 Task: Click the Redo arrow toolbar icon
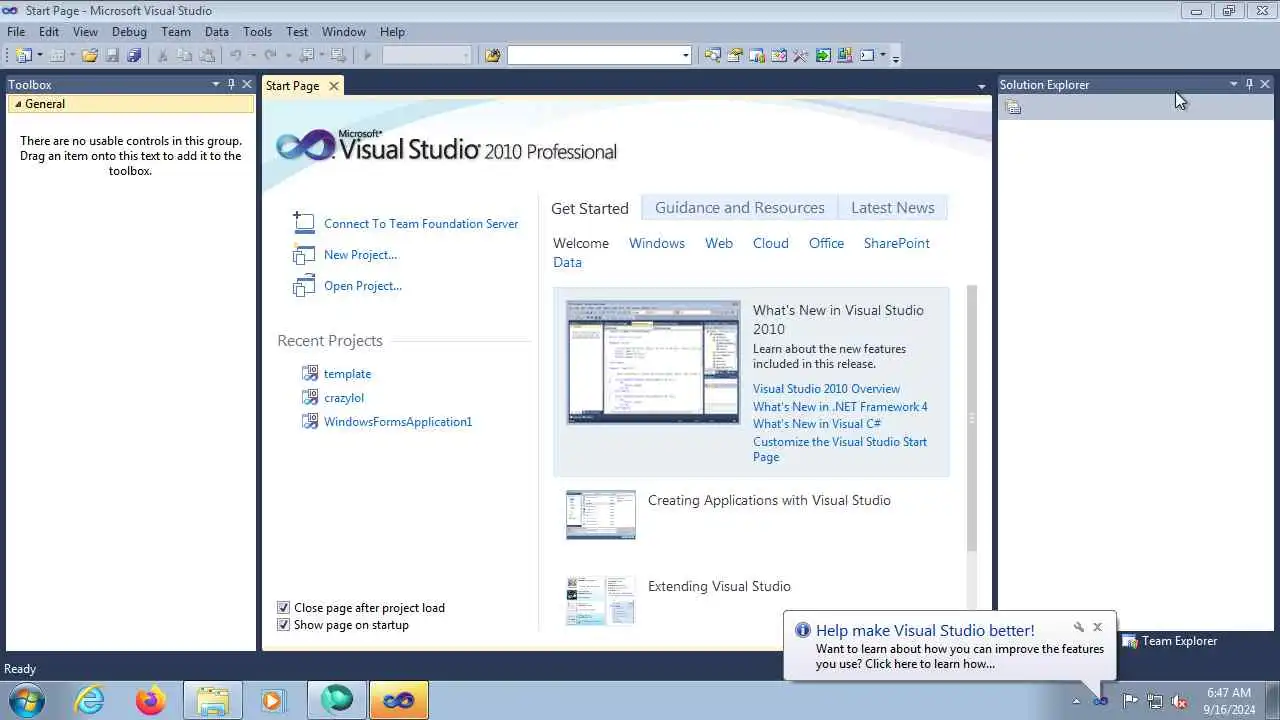[x=270, y=55]
